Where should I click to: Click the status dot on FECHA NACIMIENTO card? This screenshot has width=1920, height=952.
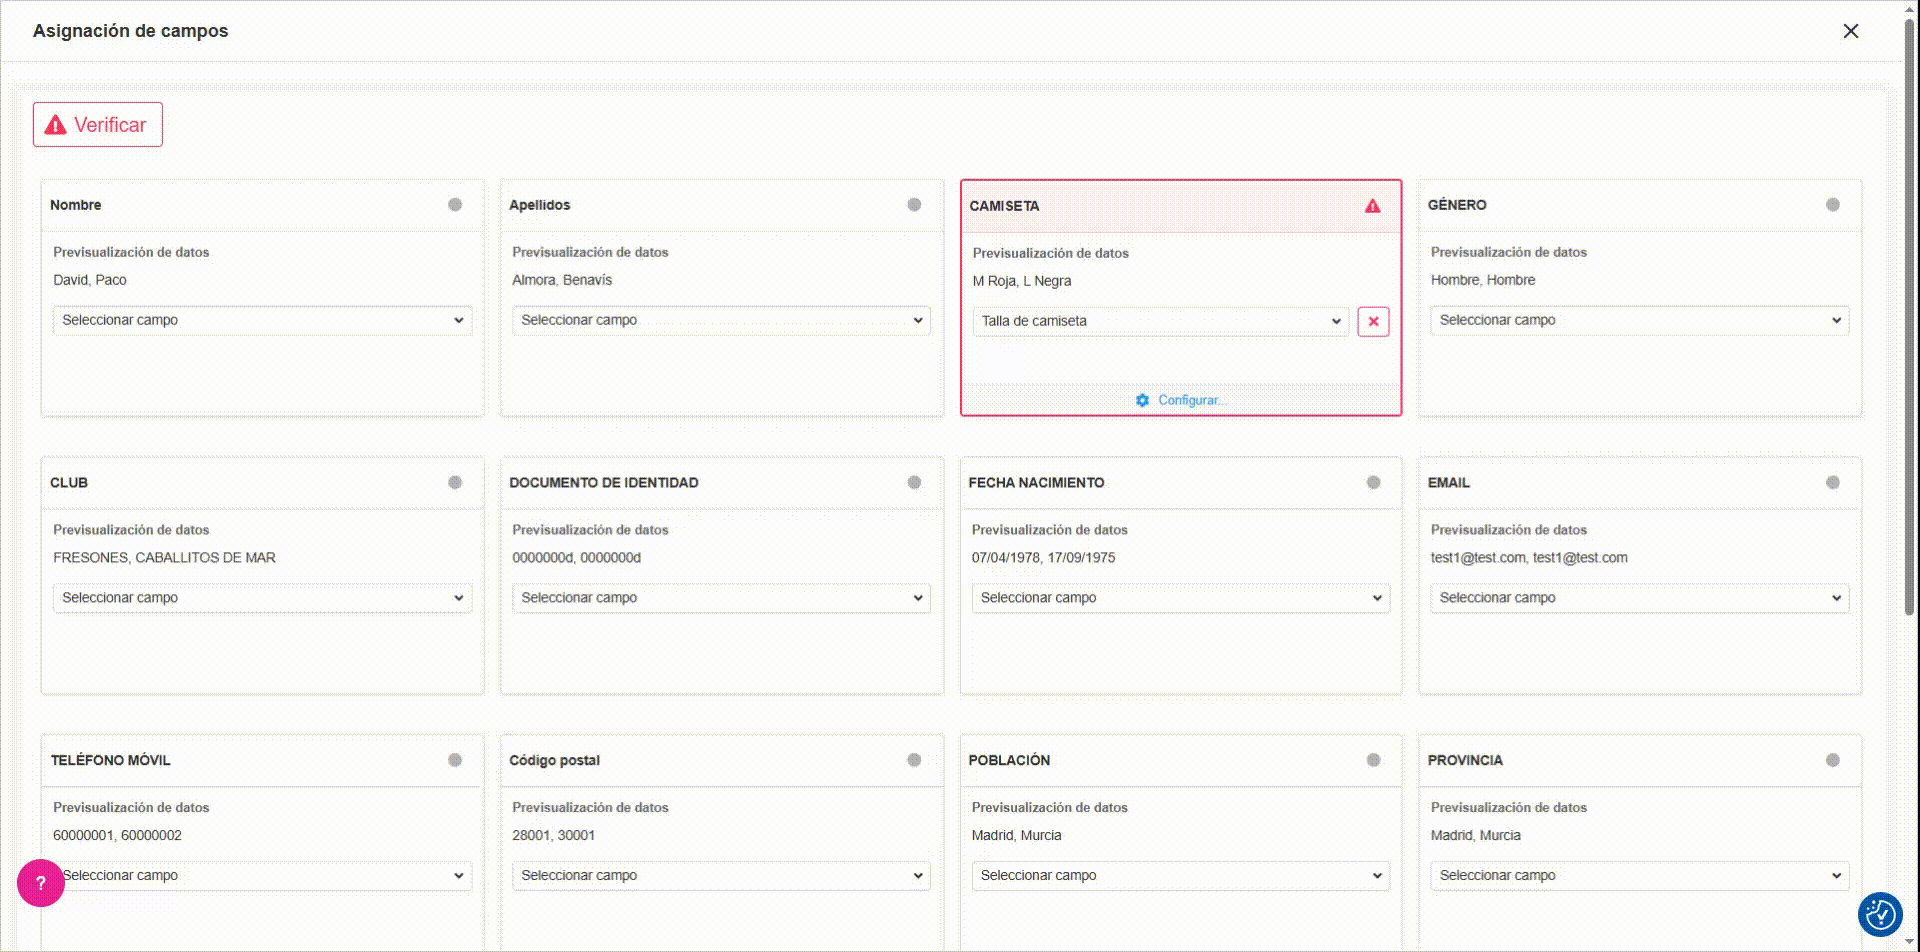[1373, 483]
